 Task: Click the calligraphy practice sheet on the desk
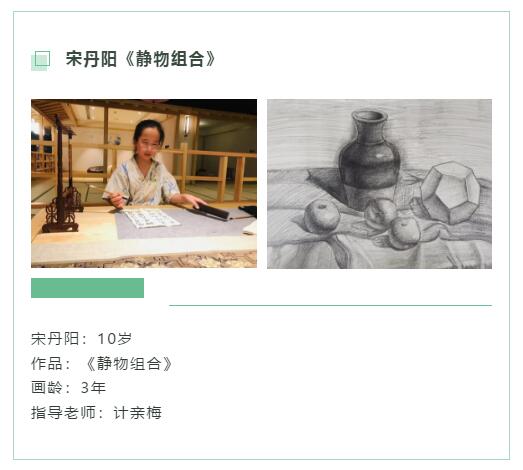click(x=150, y=218)
